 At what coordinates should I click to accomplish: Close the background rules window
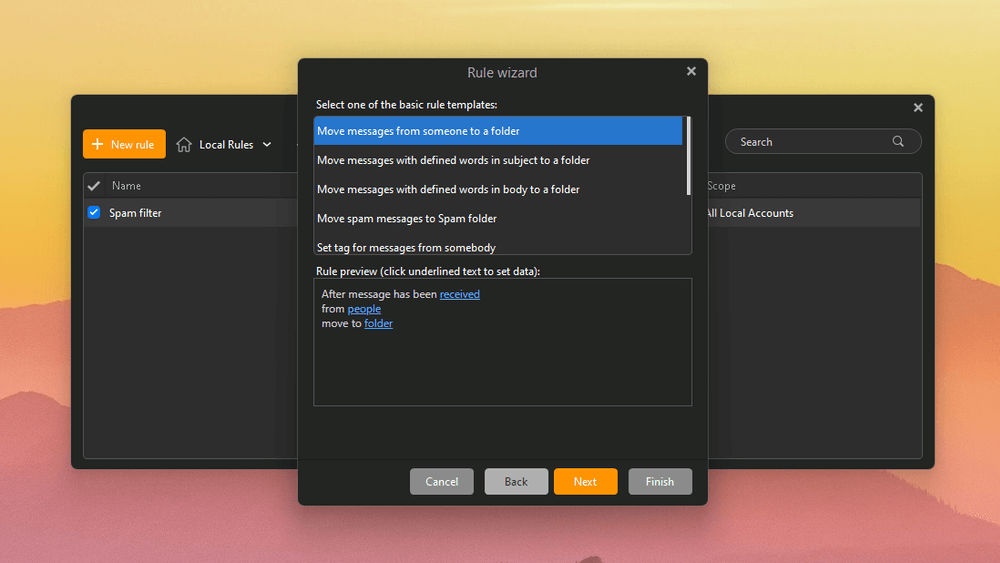[918, 108]
